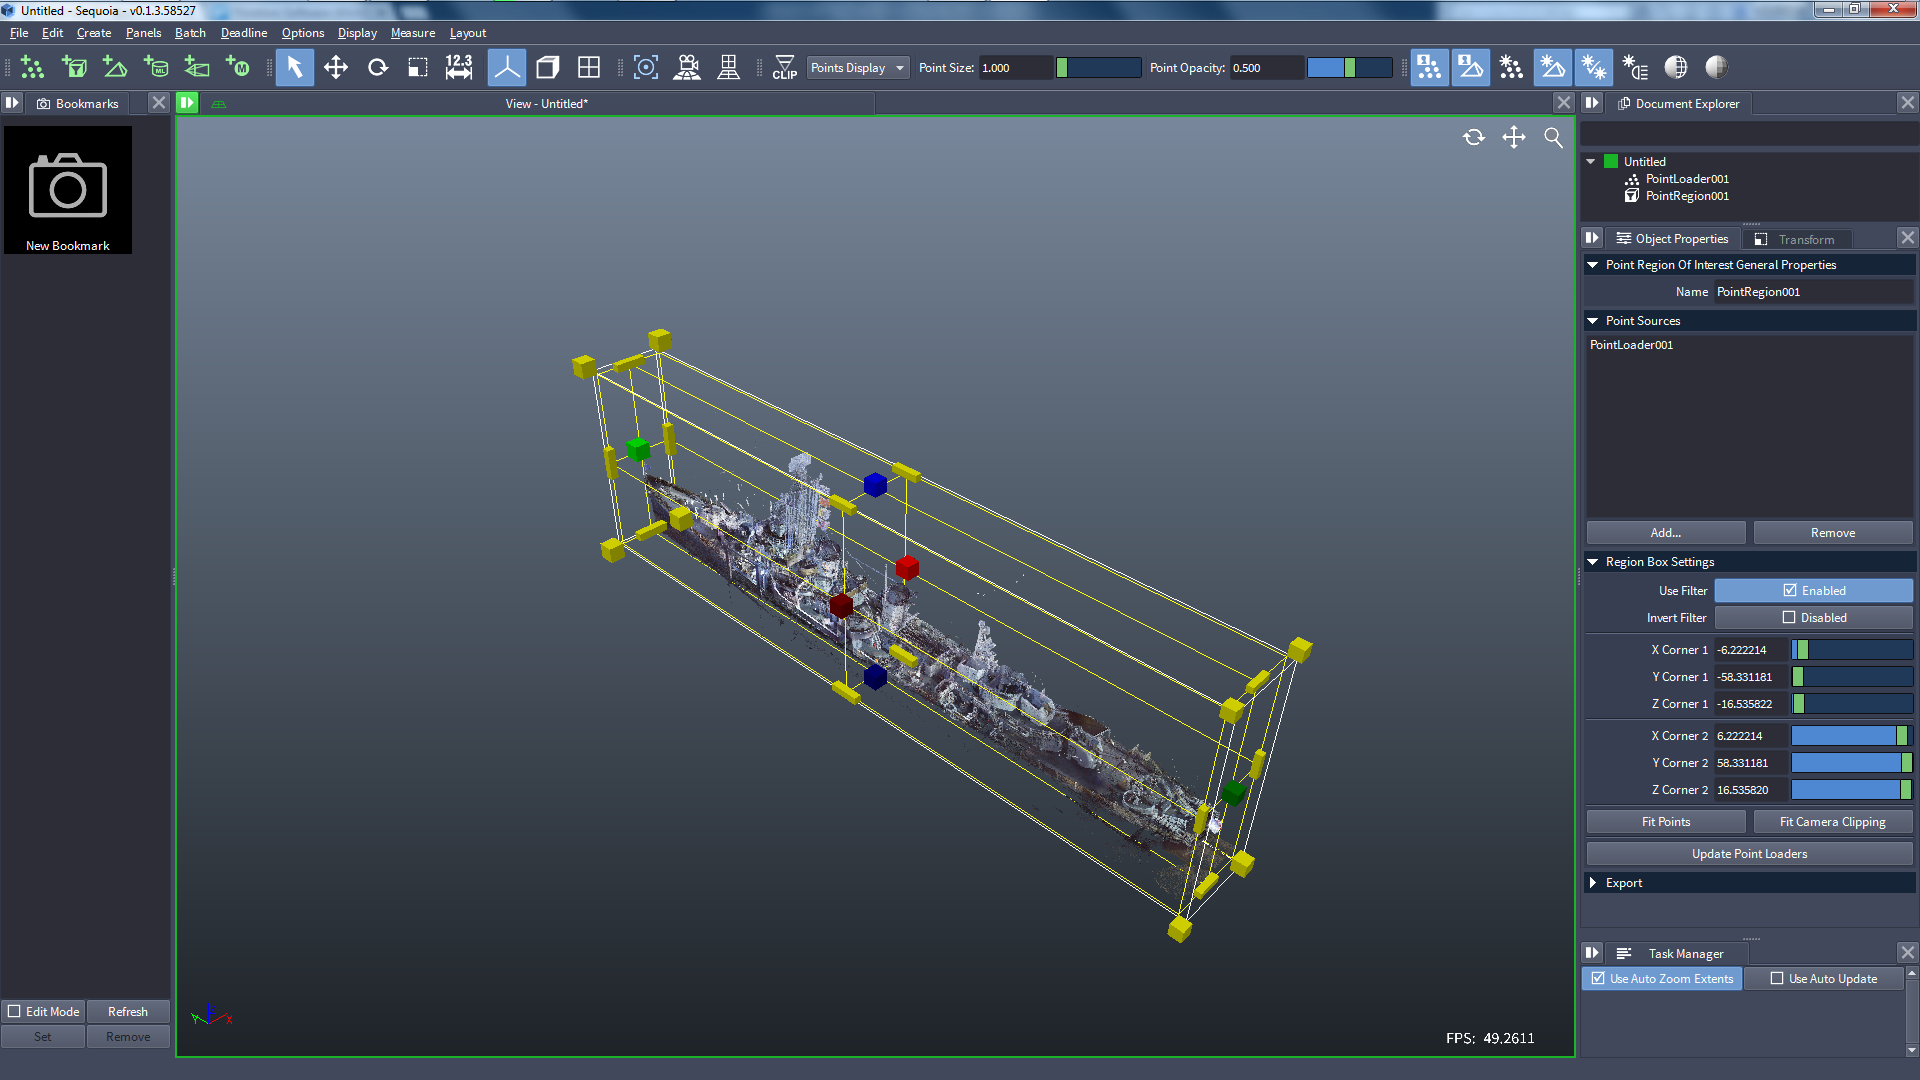Toggle the lit points display icon
This screenshot has height=1080, width=1920.
(1429, 67)
